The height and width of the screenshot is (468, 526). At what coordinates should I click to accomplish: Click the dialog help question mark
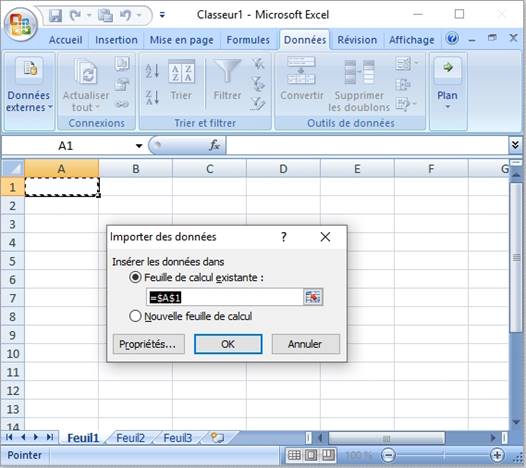pyautogui.click(x=284, y=237)
